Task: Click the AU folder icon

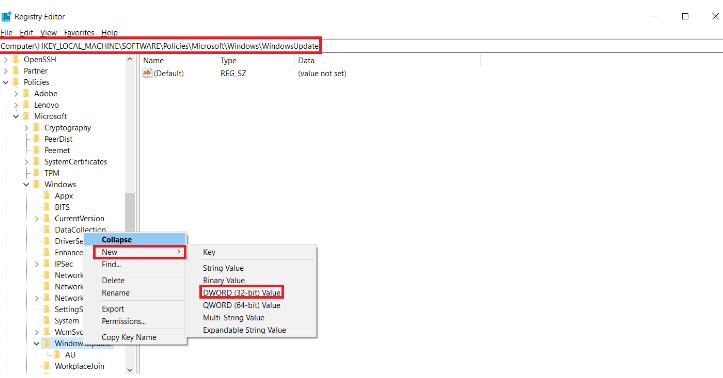Action: pyautogui.click(x=57, y=354)
